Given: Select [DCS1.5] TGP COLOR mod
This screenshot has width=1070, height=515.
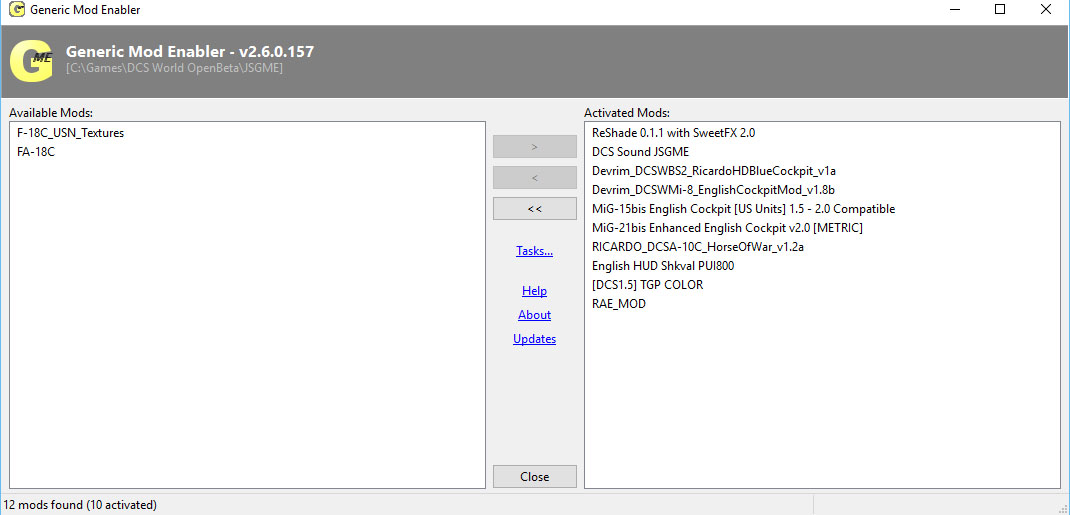Looking at the screenshot, I should point(648,284).
